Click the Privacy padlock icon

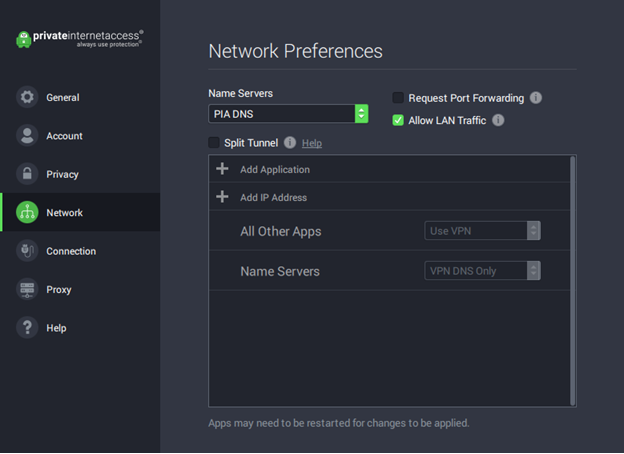(27, 173)
